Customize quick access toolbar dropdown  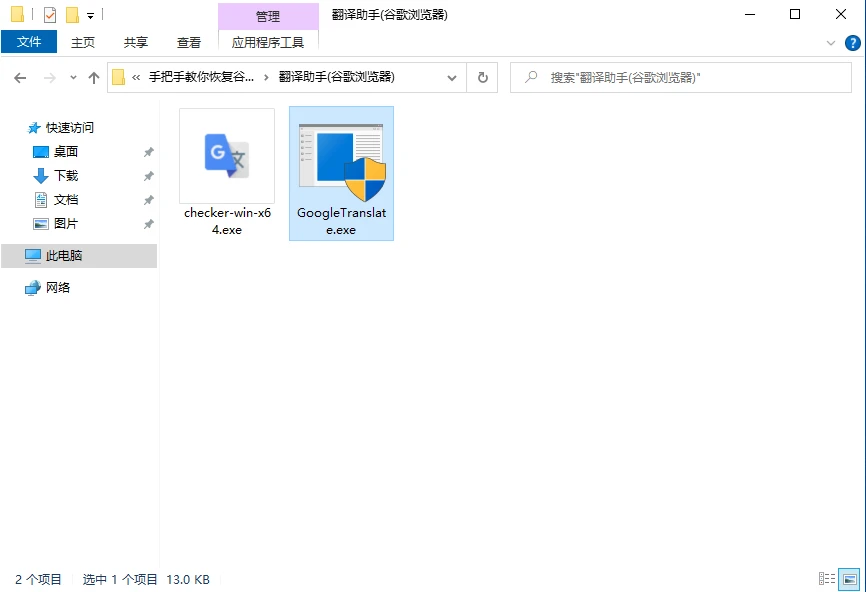tap(91, 15)
